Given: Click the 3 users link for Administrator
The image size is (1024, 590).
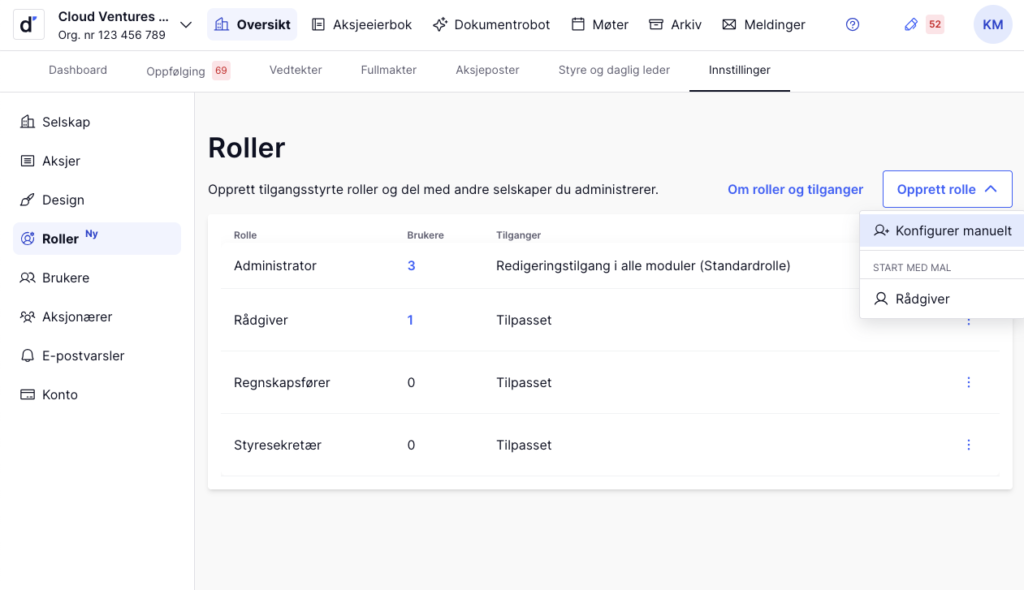Looking at the screenshot, I should point(411,266).
